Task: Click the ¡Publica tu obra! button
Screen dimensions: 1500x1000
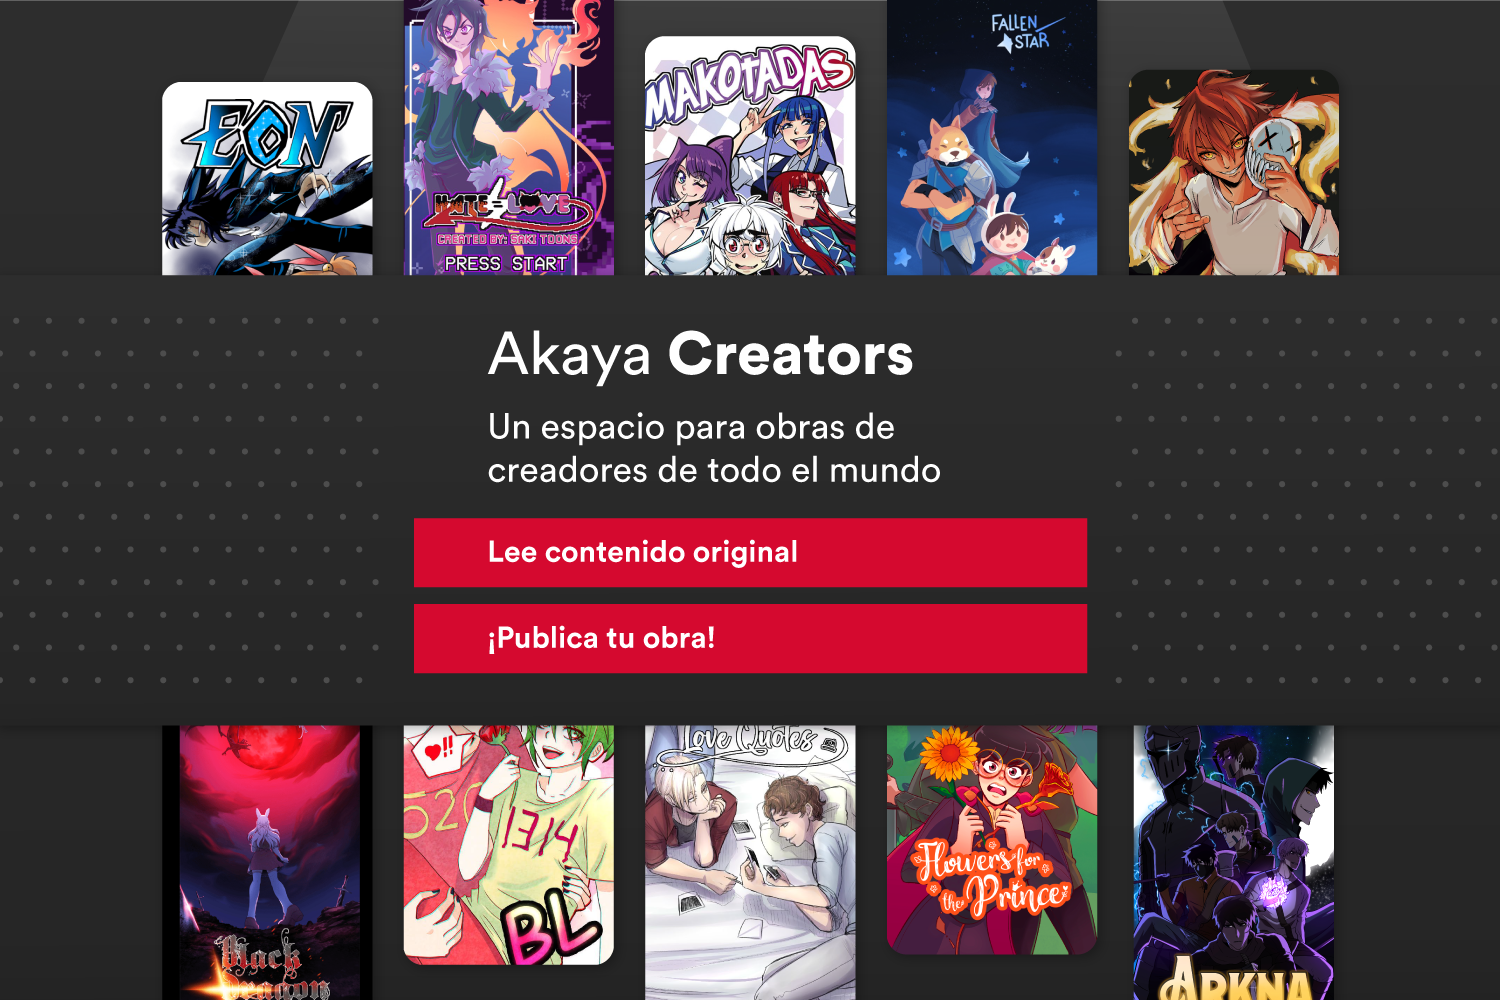Action: (750, 638)
